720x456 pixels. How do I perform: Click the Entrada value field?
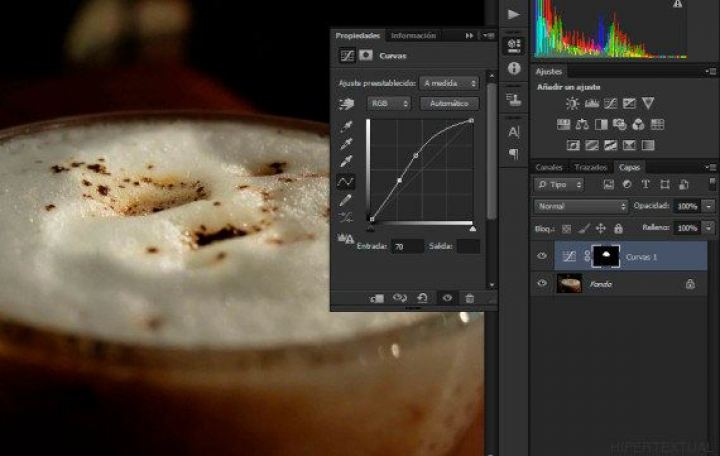[x=407, y=246]
